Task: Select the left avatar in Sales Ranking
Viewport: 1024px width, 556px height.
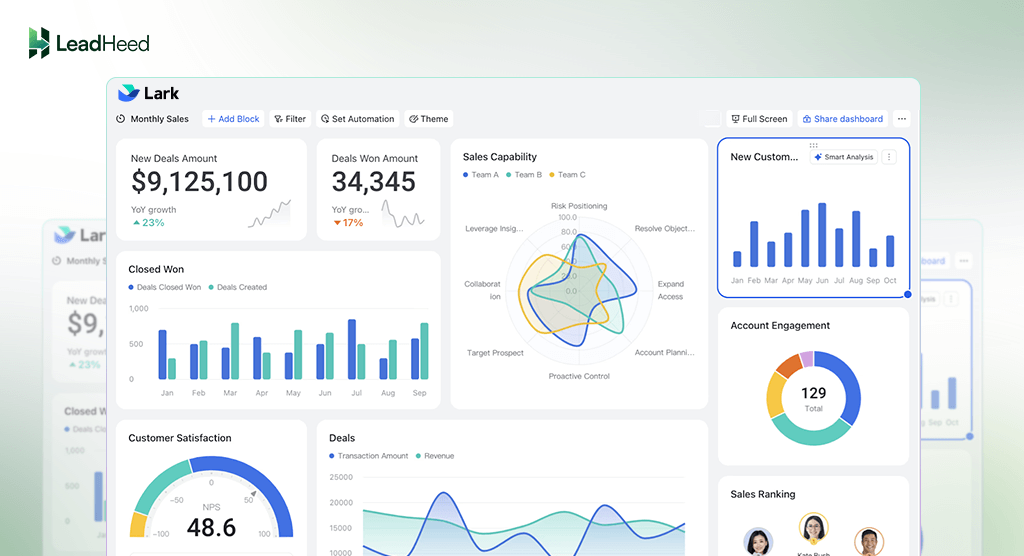Action: tap(758, 542)
